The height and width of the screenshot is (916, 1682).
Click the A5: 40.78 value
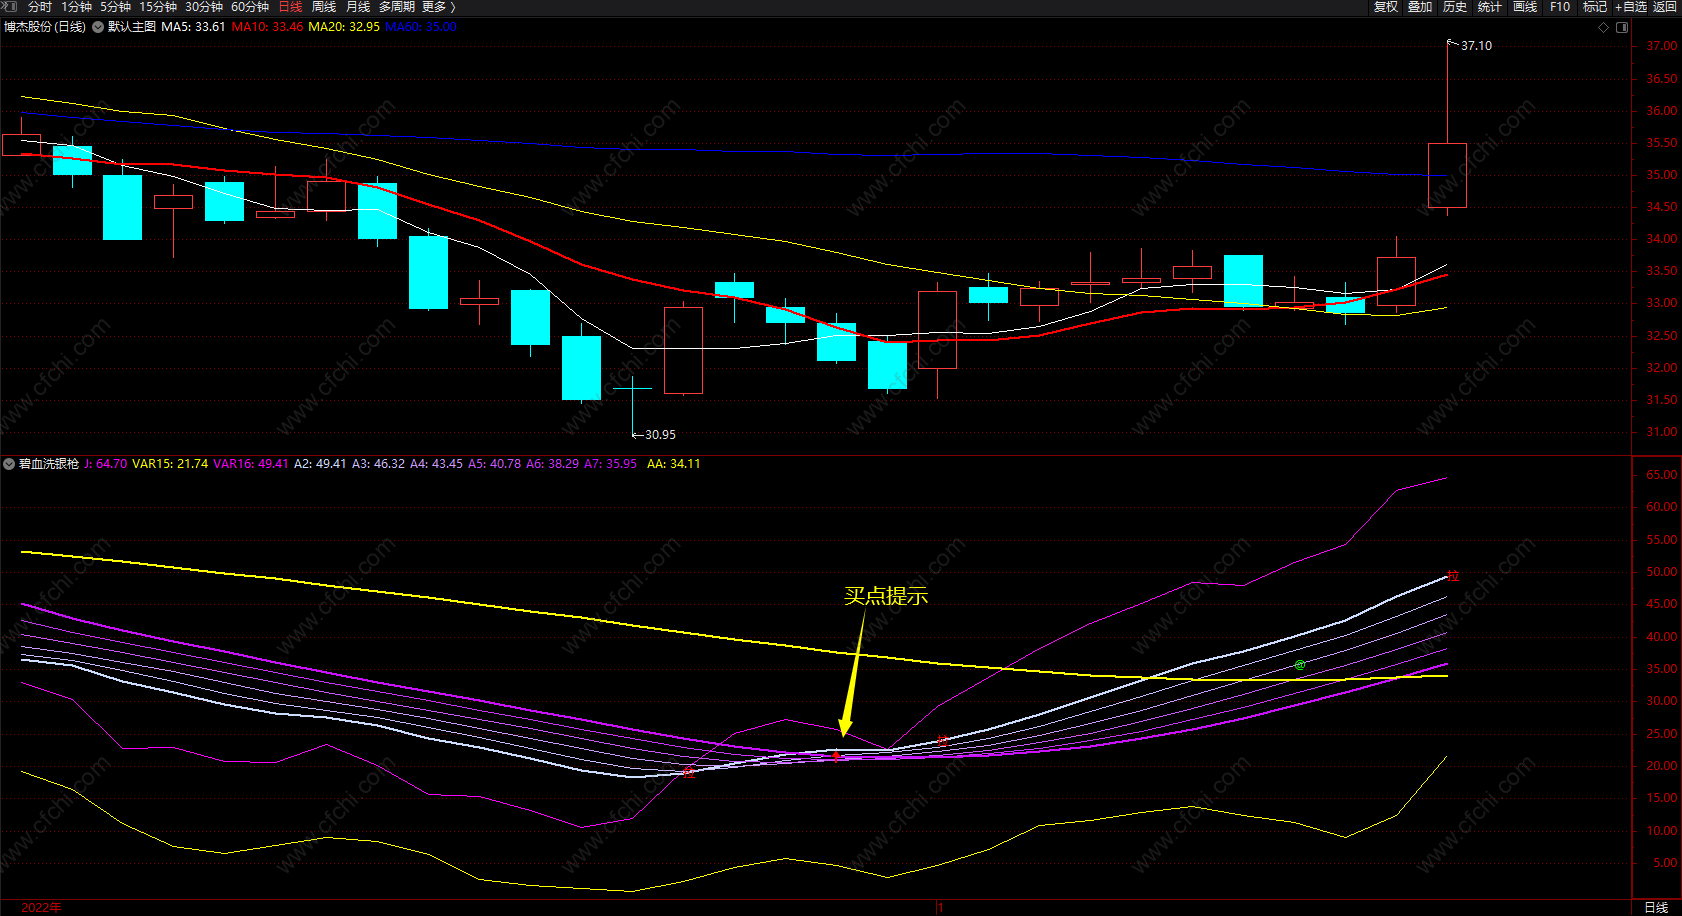click(x=495, y=464)
